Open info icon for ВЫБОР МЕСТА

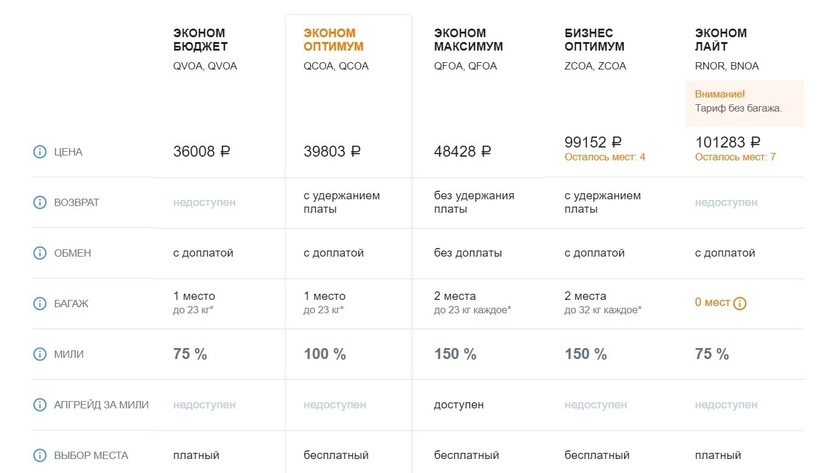[40, 455]
